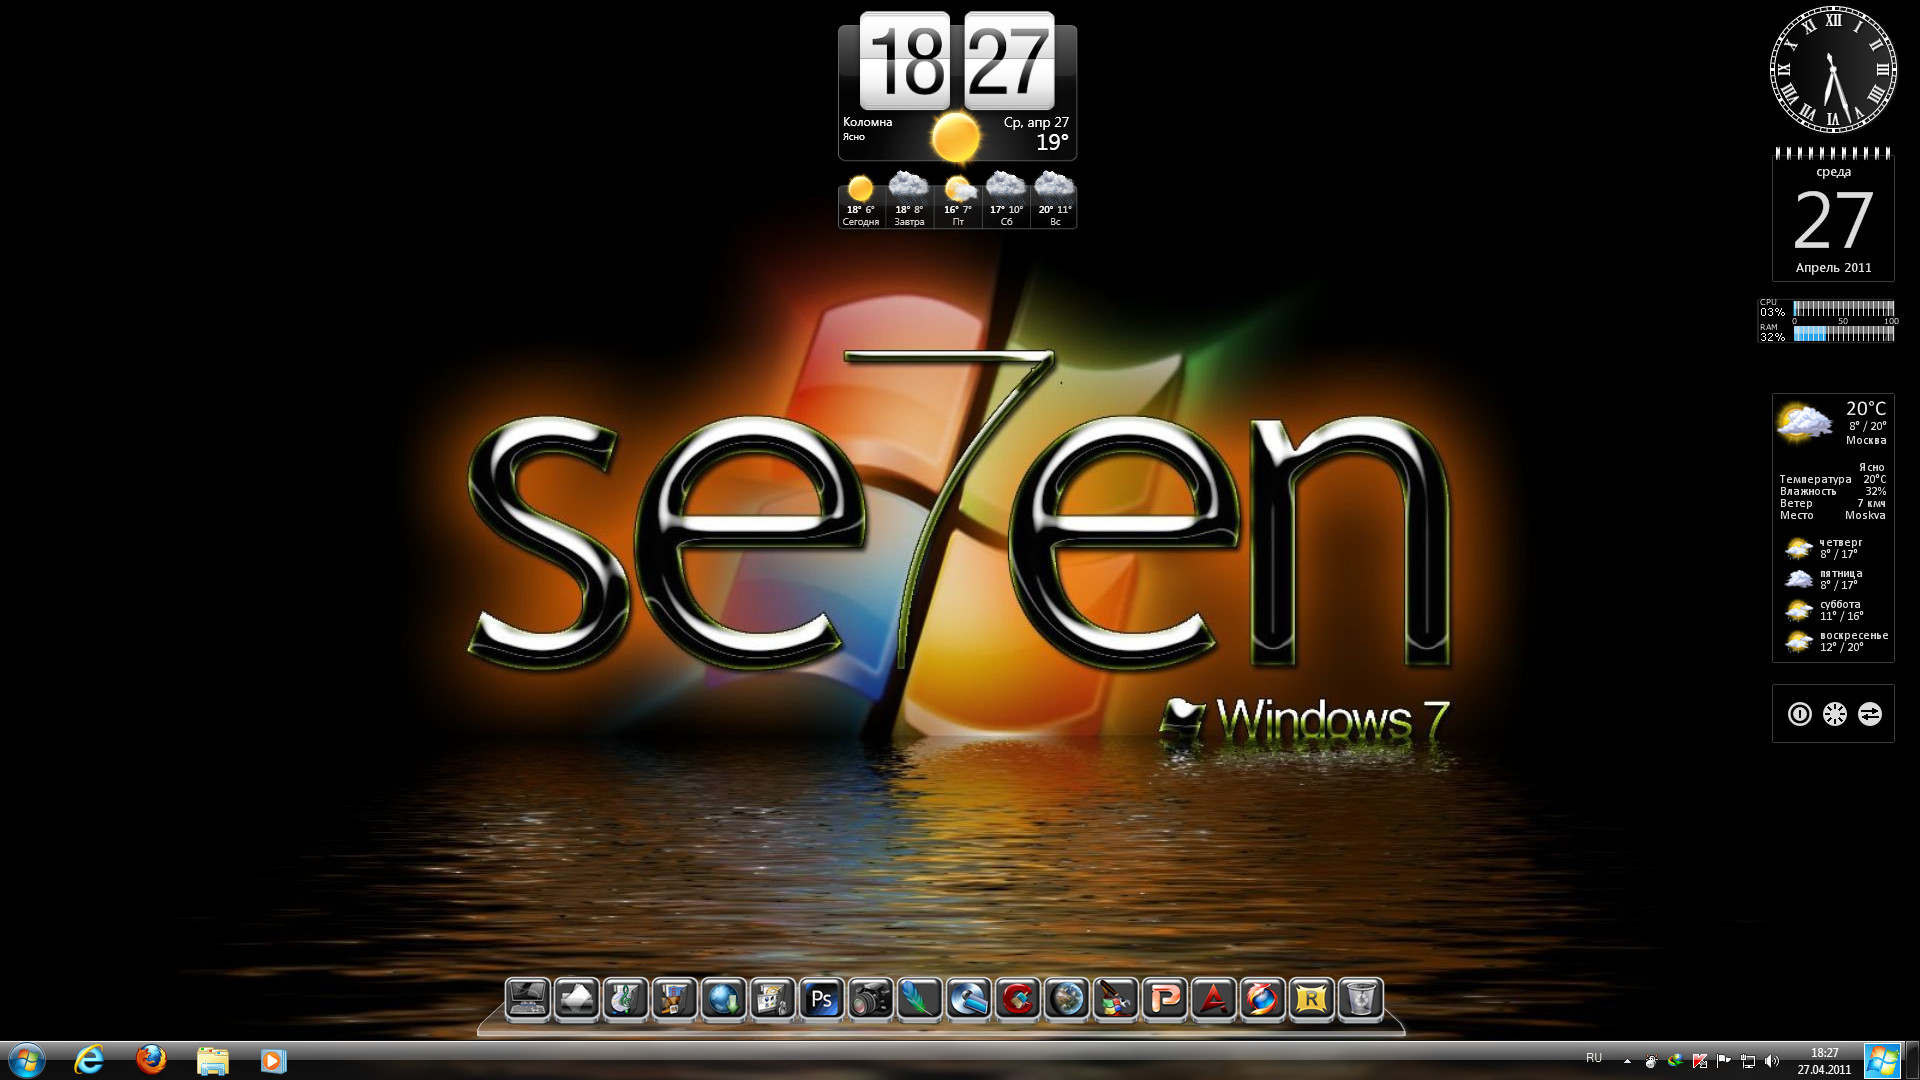This screenshot has height=1080, width=1920.
Task: Open the Recycle Bin in dock
Action: pyautogui.click(x=1360, y=999)
